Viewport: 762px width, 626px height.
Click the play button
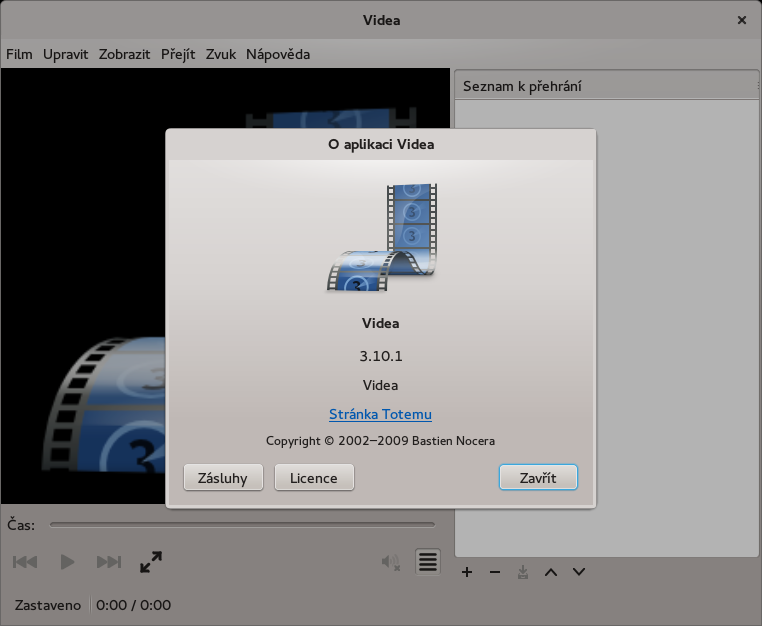[x=67, y=562]
